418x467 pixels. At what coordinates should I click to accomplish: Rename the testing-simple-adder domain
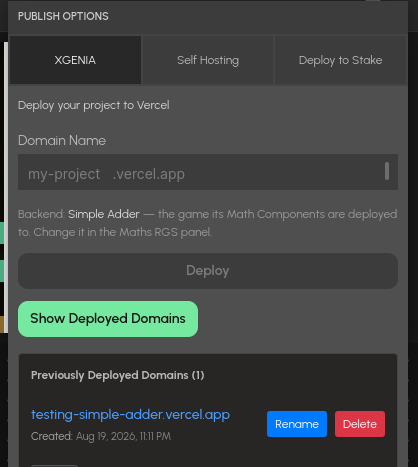click(x=297, y=424)
